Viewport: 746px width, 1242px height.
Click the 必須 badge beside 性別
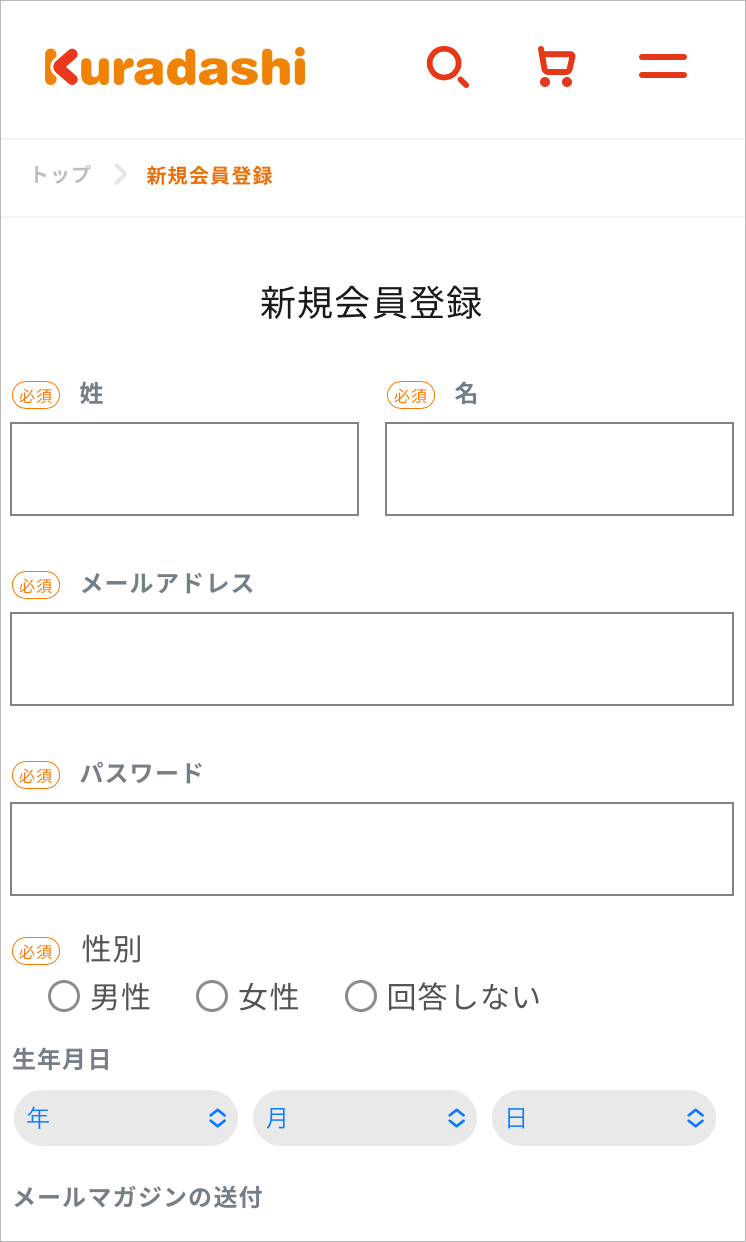click(x=36, y=951)
